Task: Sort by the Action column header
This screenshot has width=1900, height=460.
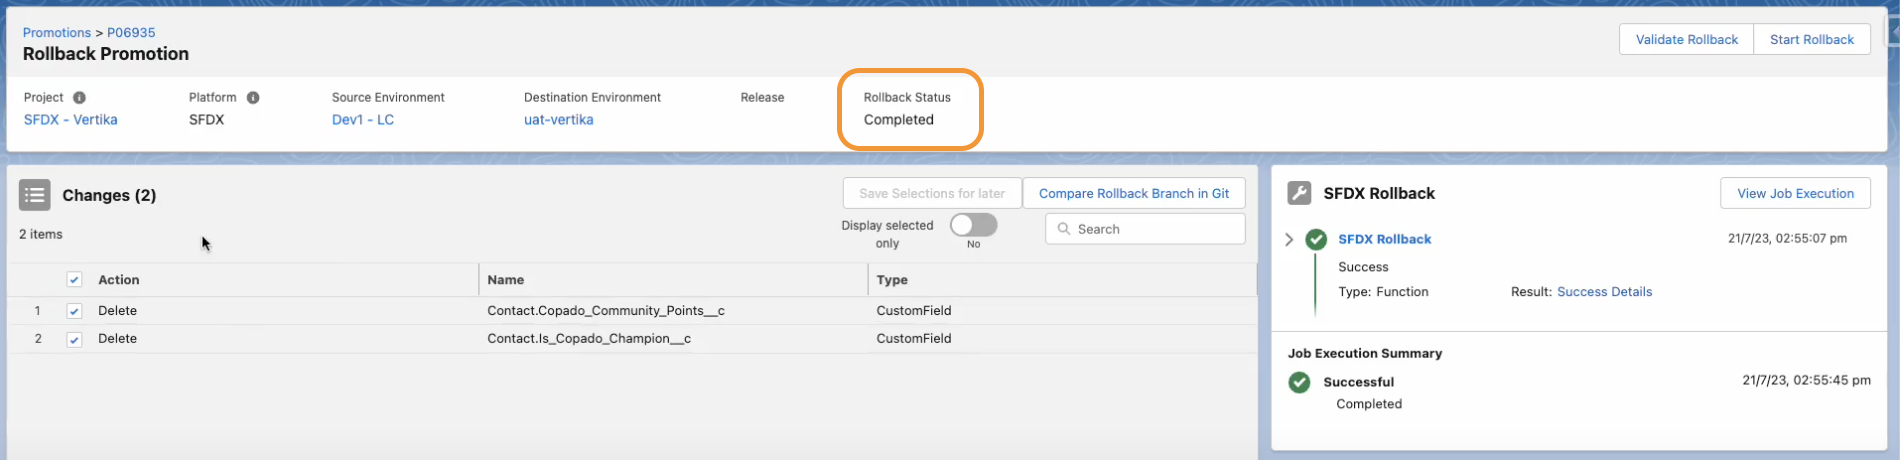Action: point(119,280)
